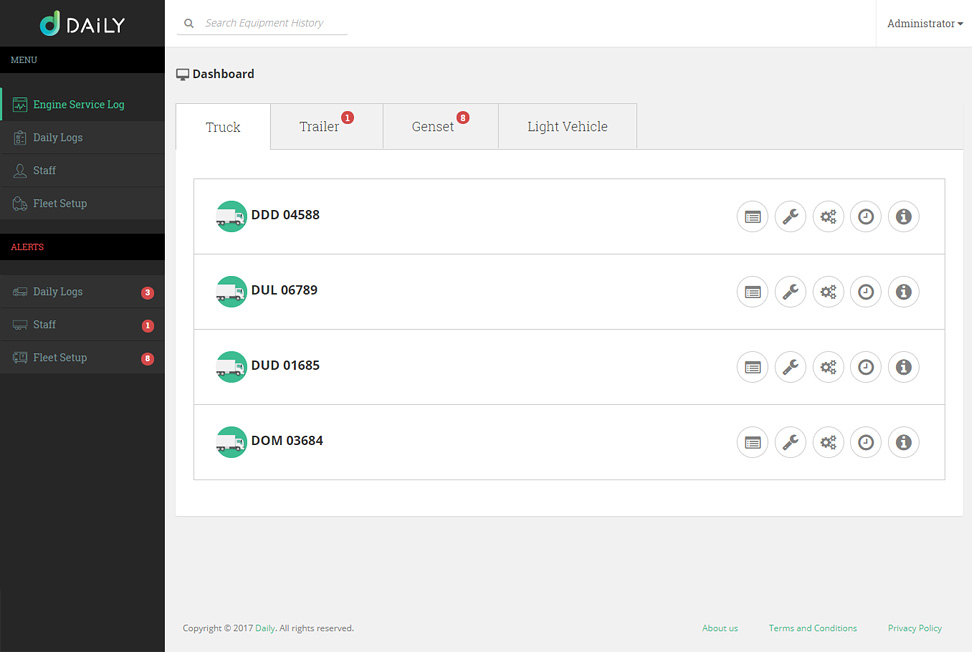Open the Terms and Conditions link
The image size is (972, 652).
812,628
